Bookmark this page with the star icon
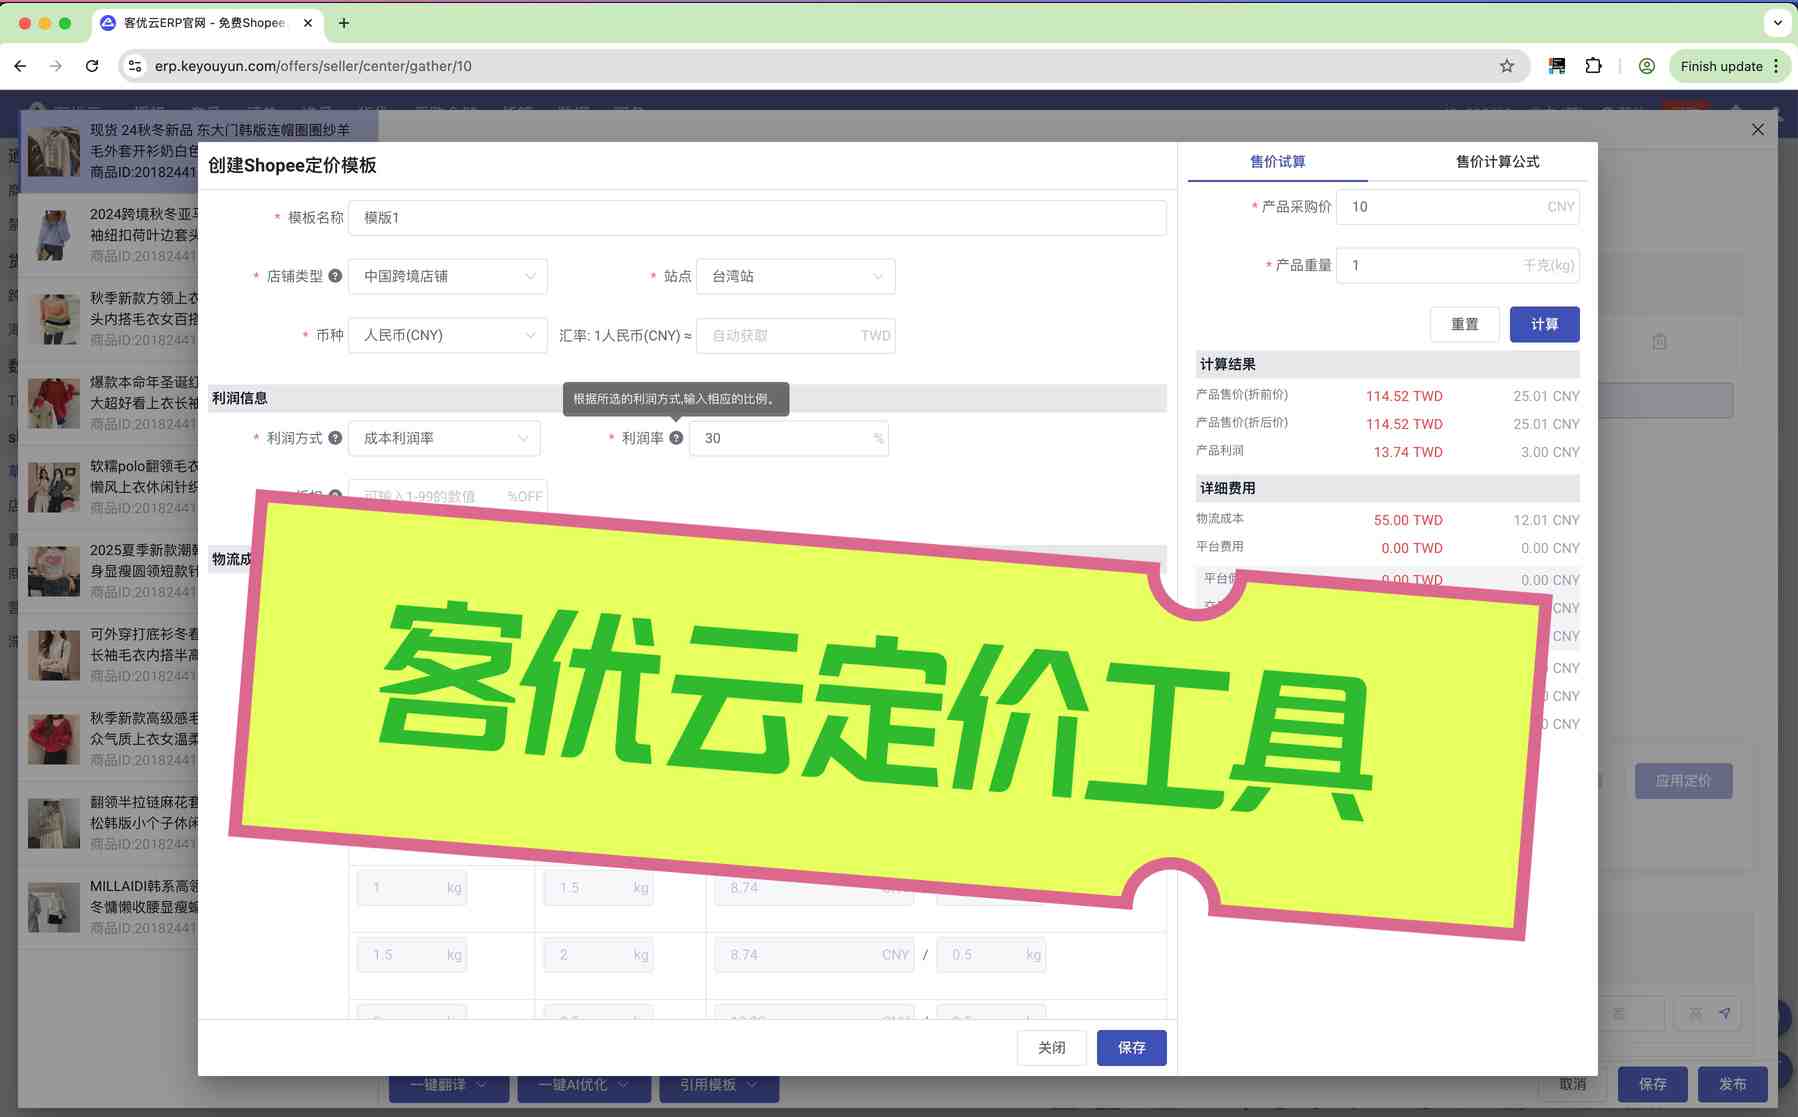This screenshot has height=1117, width=1798. 1506,66
